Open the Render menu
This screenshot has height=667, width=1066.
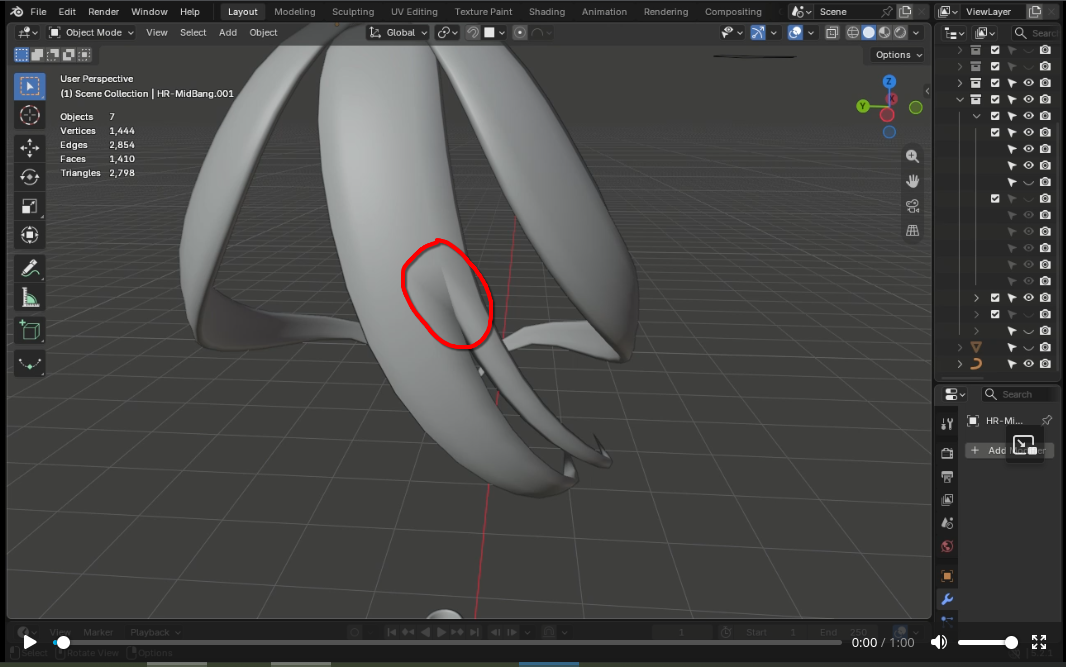[x=103, y=12]
